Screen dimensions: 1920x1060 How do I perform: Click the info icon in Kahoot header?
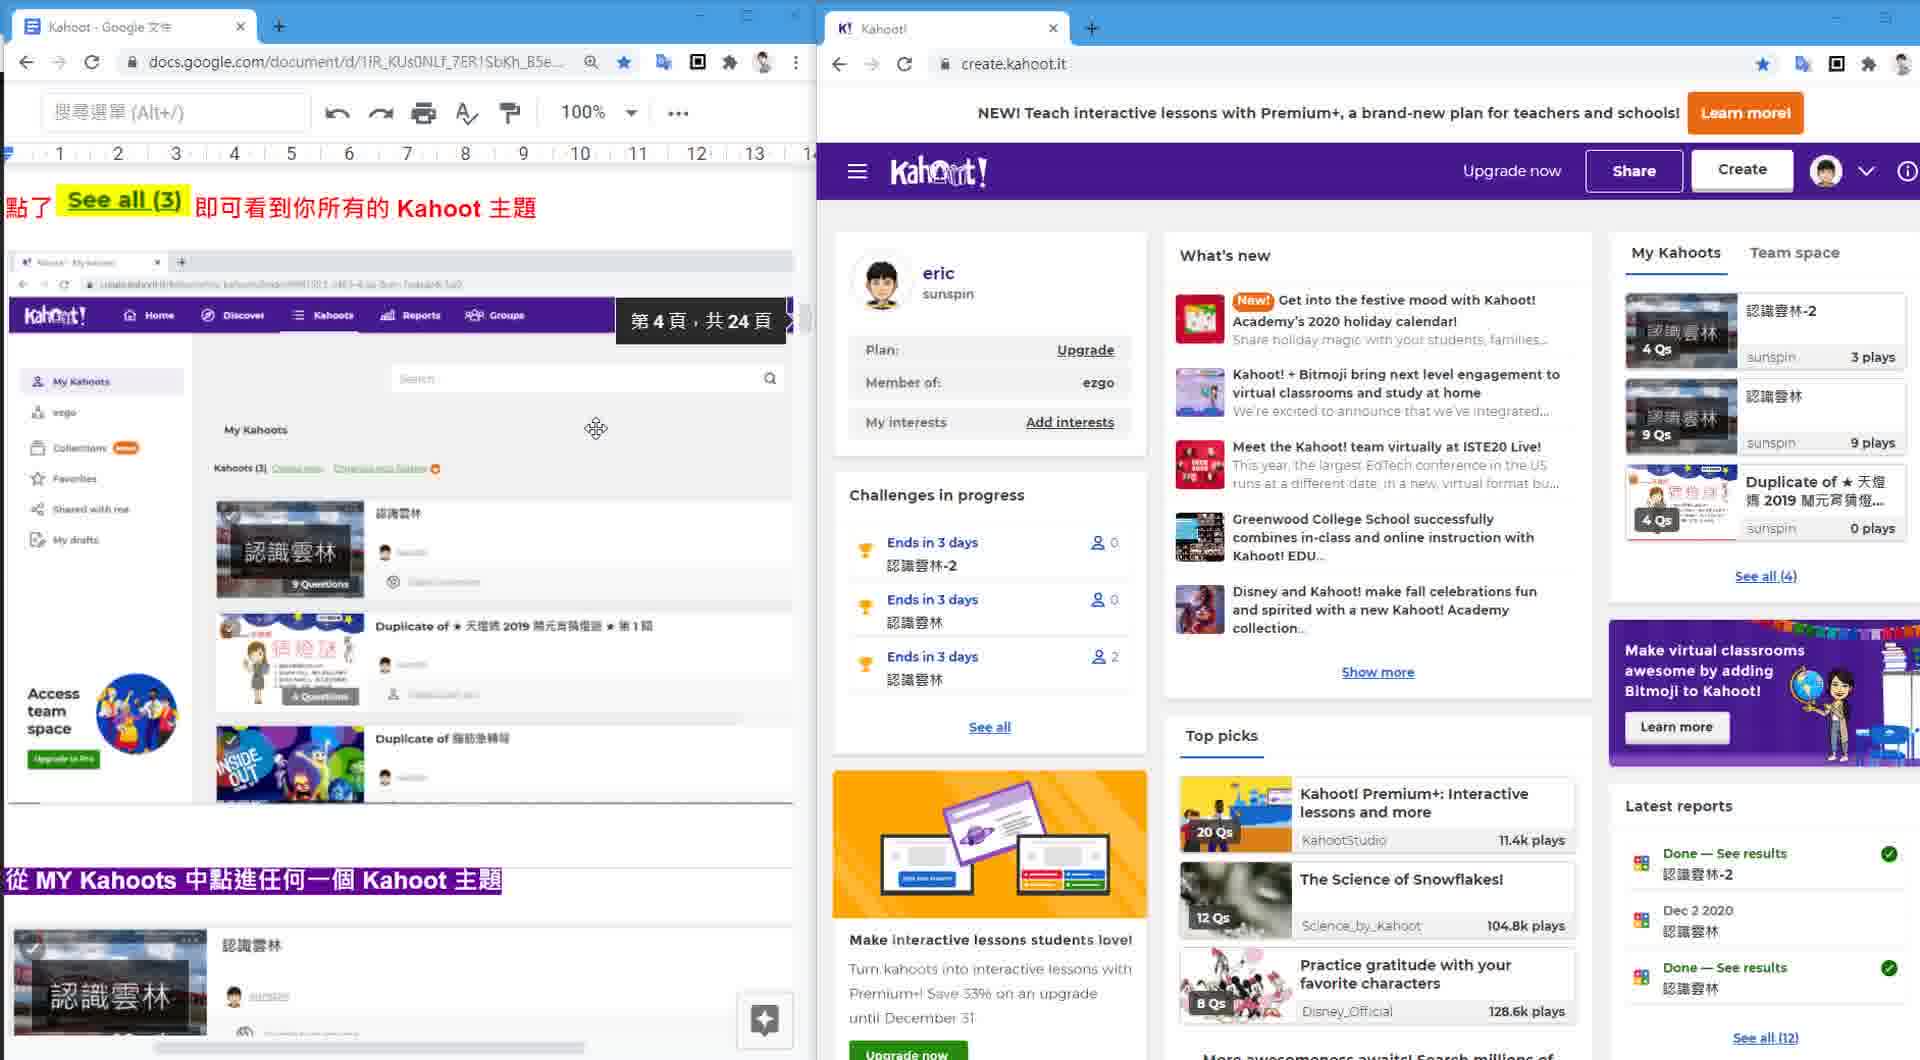point(1907,171)
